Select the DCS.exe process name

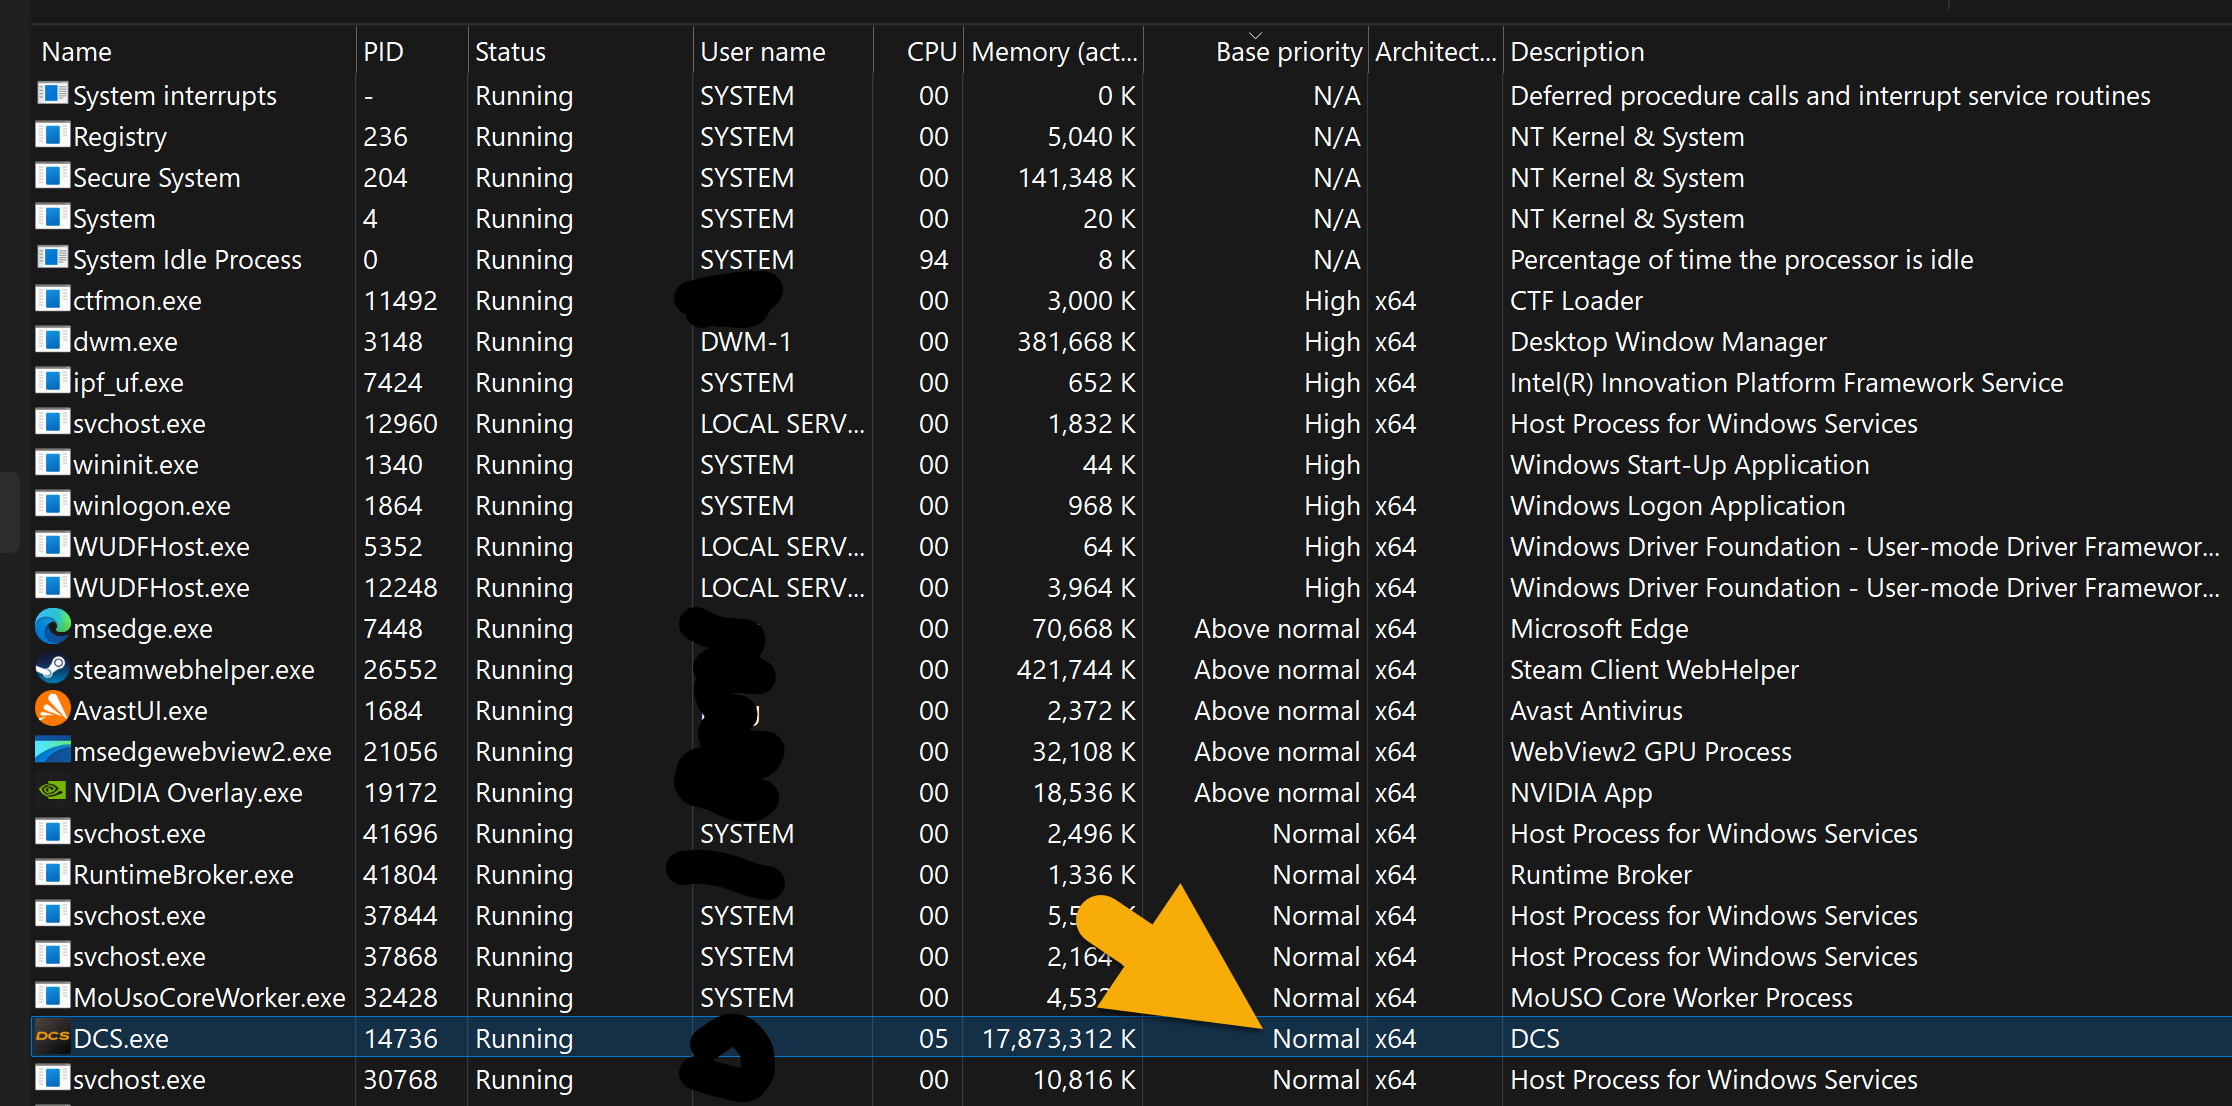(121, 1039)
